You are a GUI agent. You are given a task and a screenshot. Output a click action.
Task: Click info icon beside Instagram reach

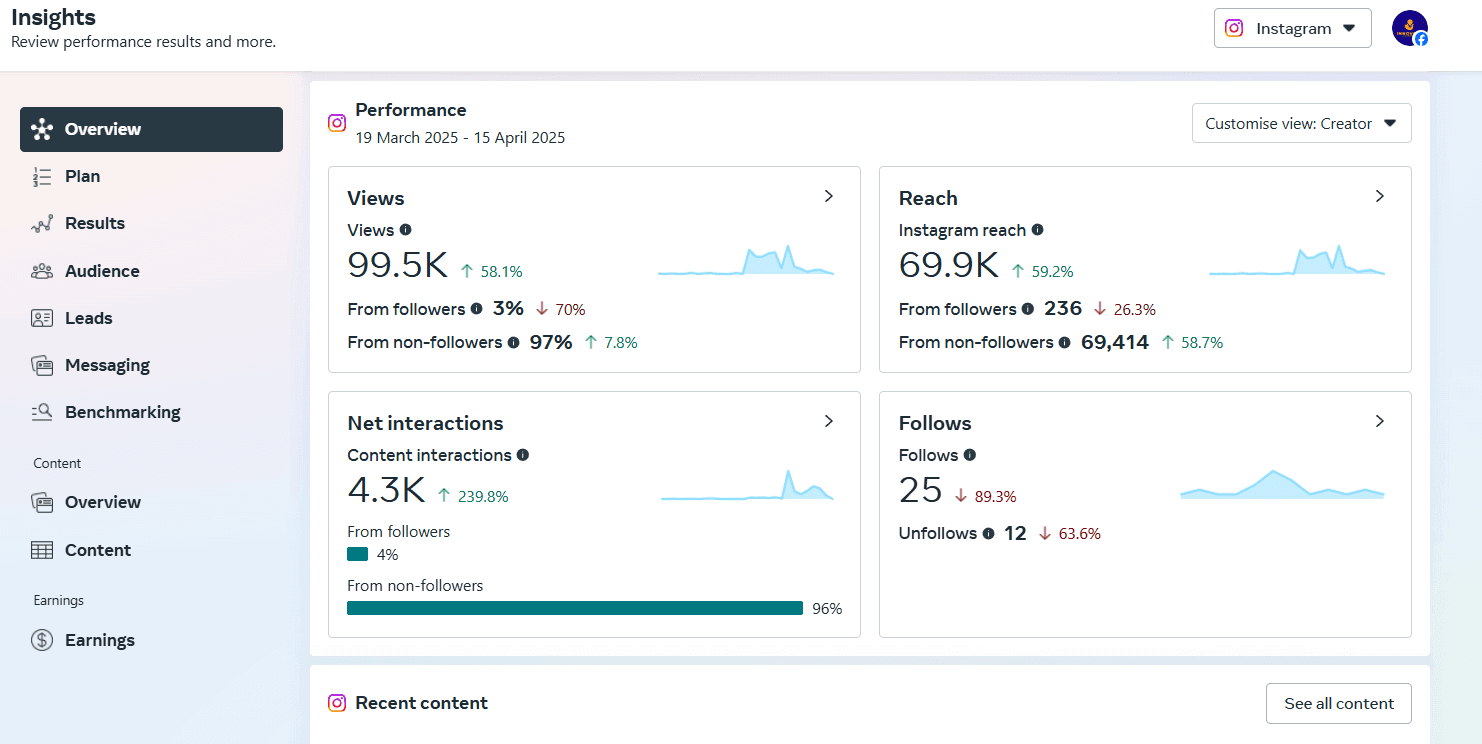1037,230
